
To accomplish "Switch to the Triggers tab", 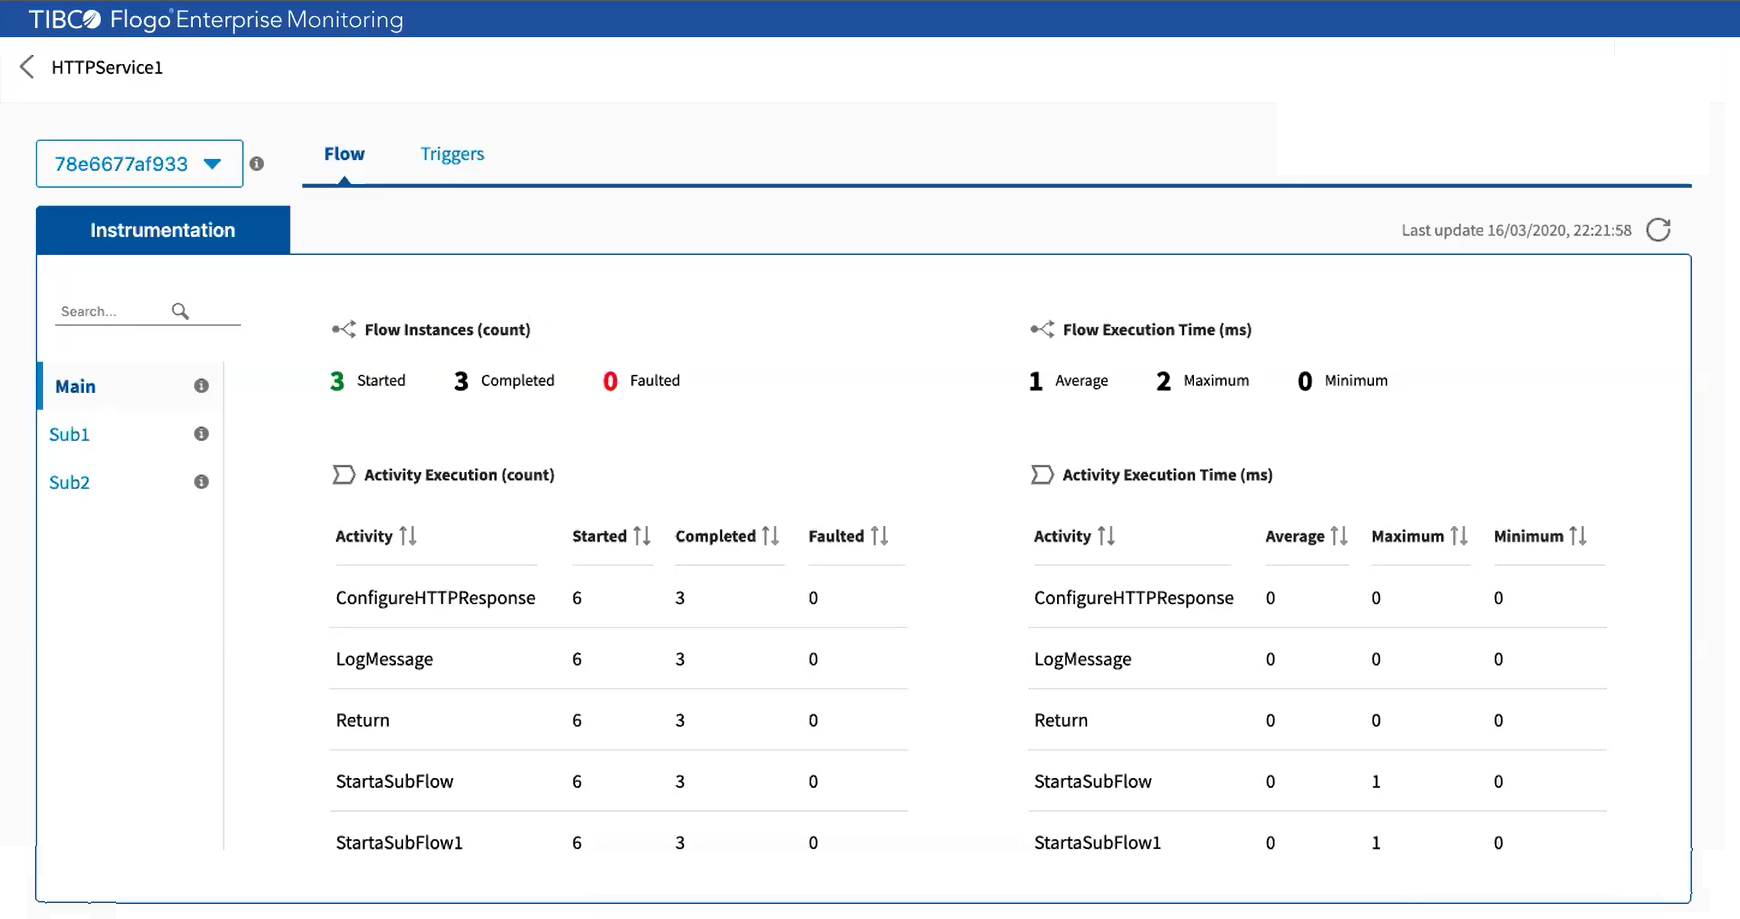I will point(452,154).
